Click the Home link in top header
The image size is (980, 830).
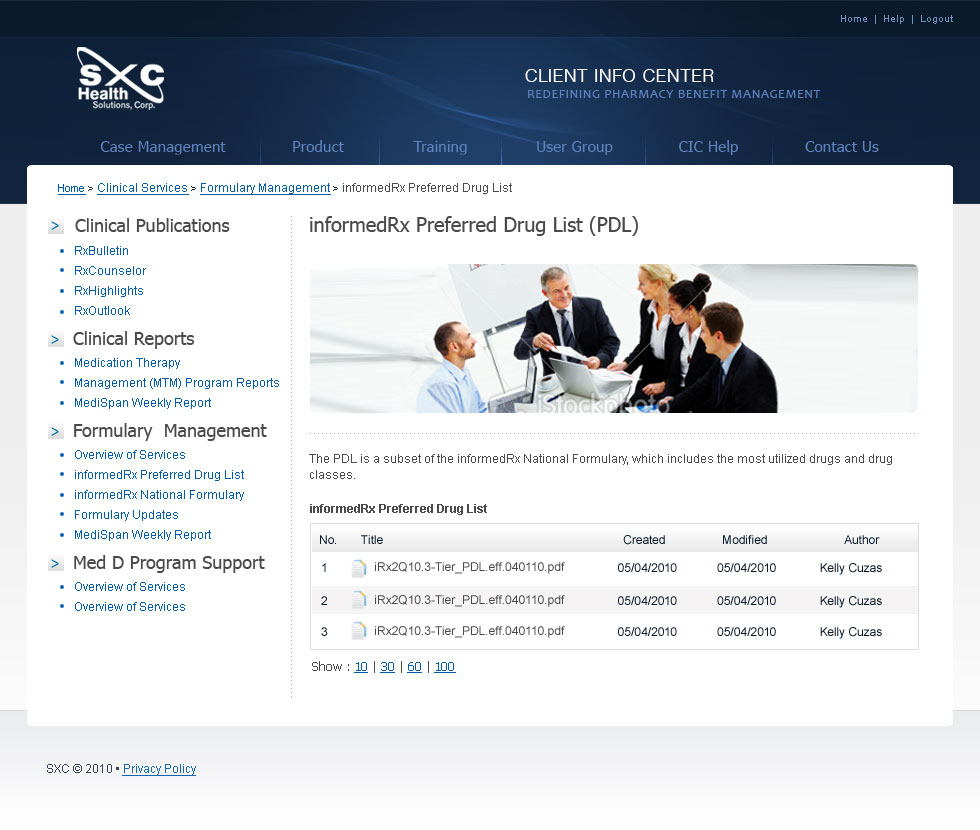click(x=854, y=19)
